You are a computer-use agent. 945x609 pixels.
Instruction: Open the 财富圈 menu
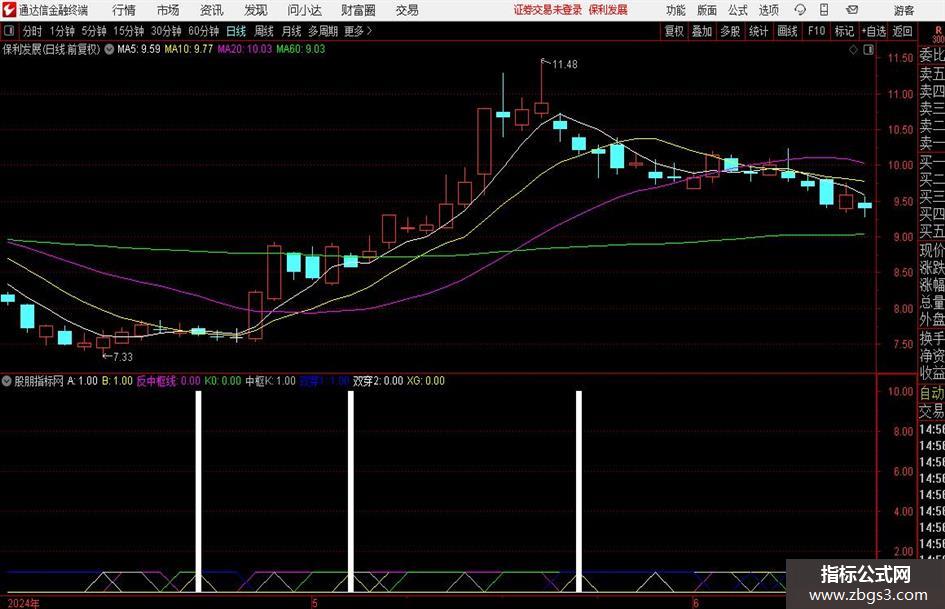pyautogui.click(x=358, y=10)
